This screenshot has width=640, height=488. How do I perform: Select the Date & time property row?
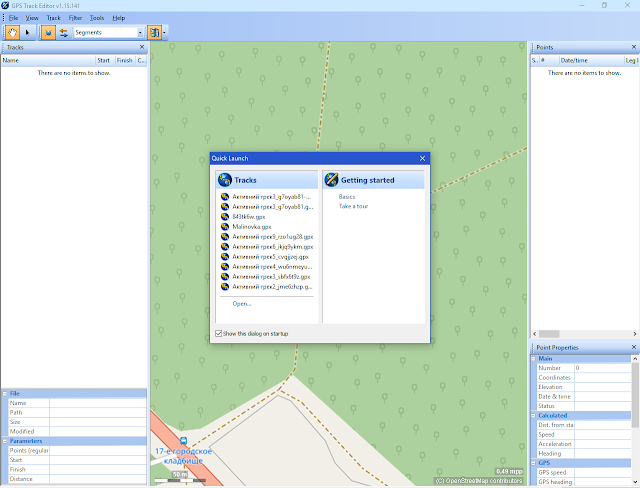(x=583, y=397)
